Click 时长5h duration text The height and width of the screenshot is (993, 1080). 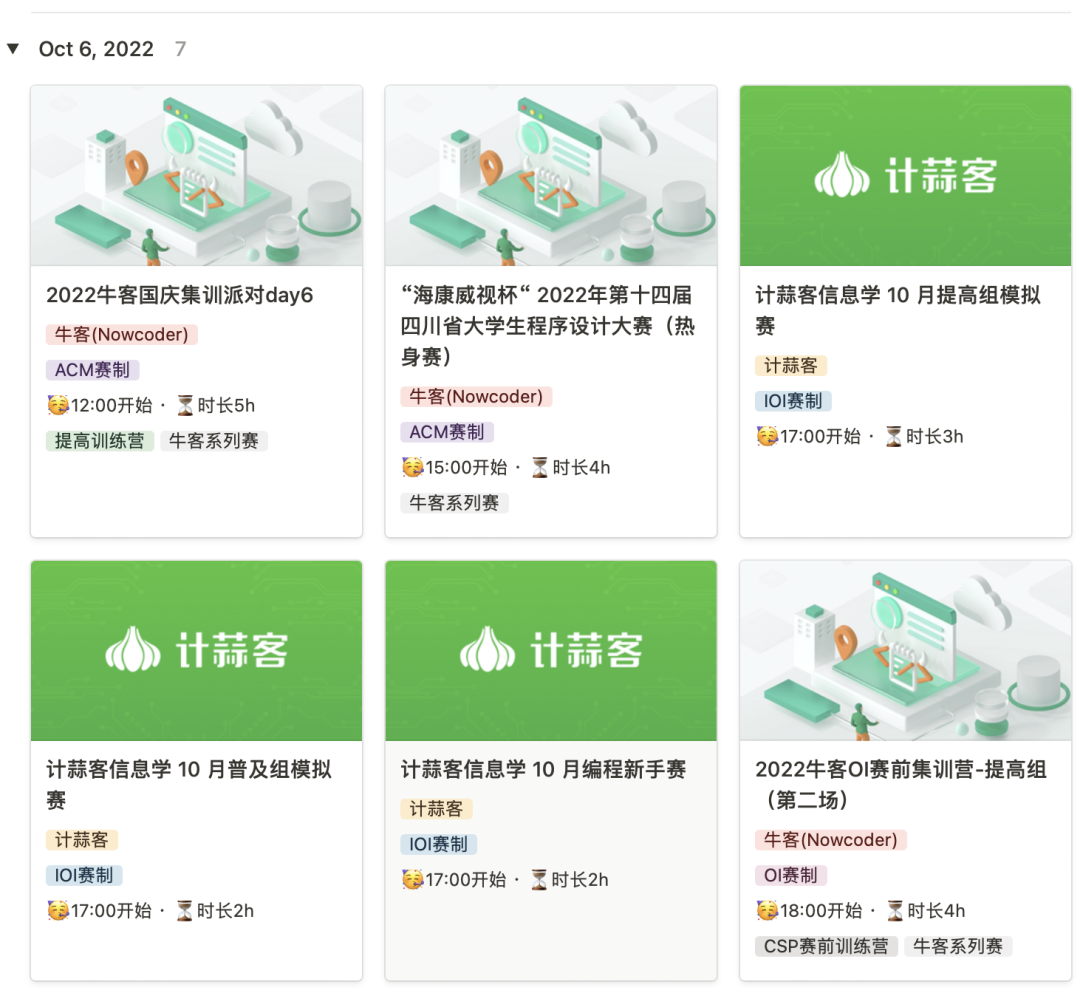(x=226, y=406)
